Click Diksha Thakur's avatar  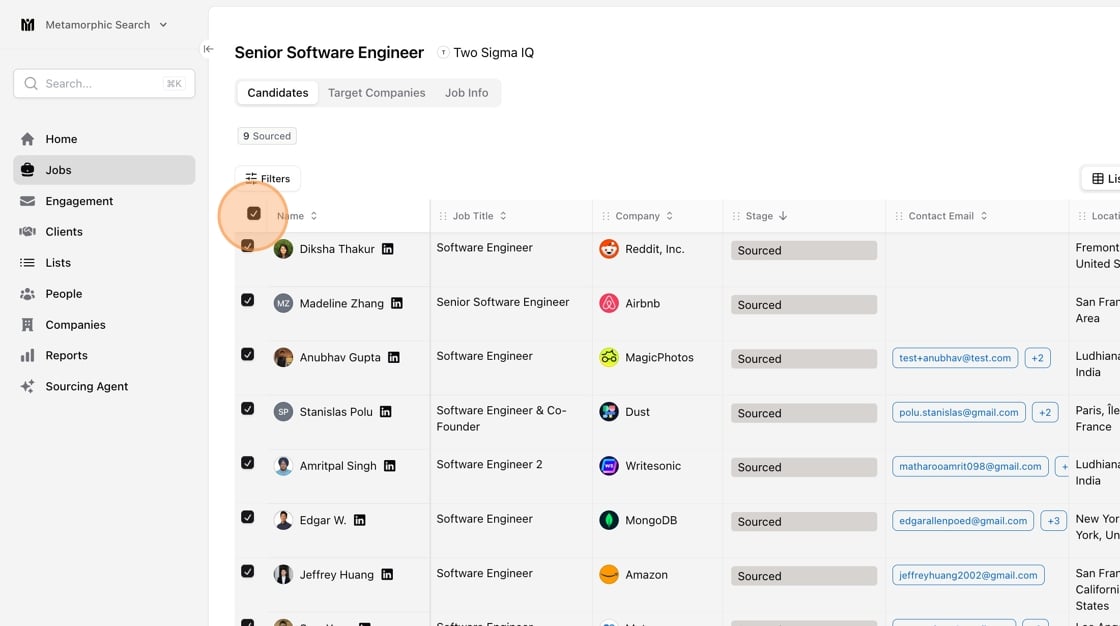pyautogui.click(x=283, y=249)
